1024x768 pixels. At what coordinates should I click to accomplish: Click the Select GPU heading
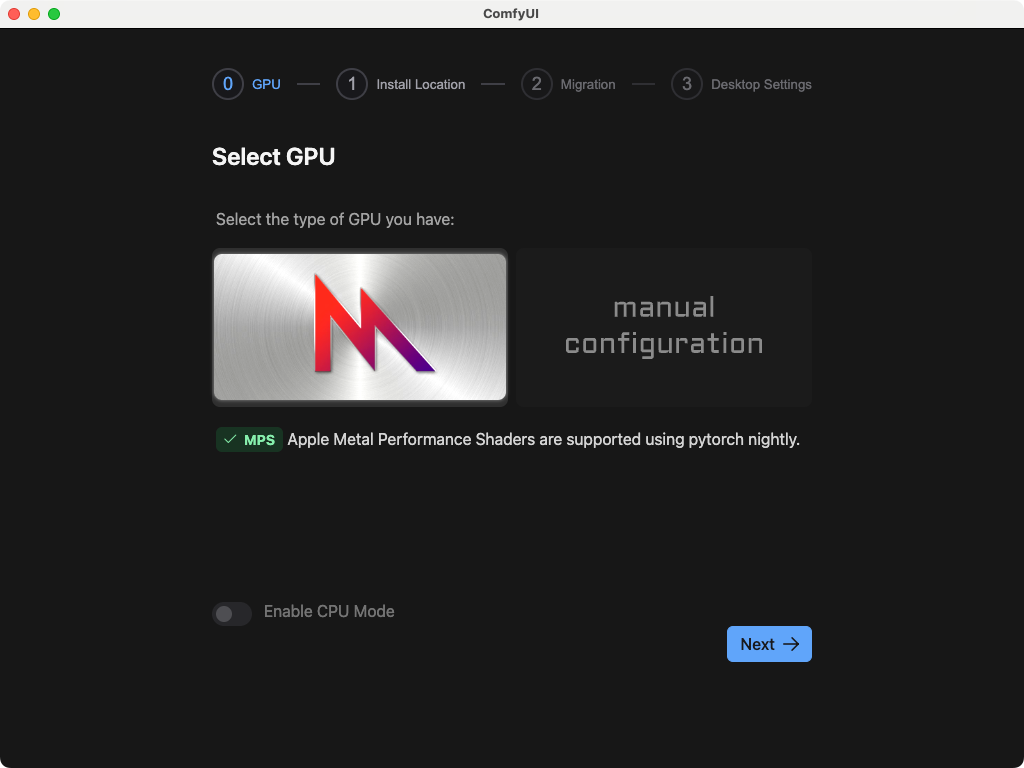tap(273, 157)
